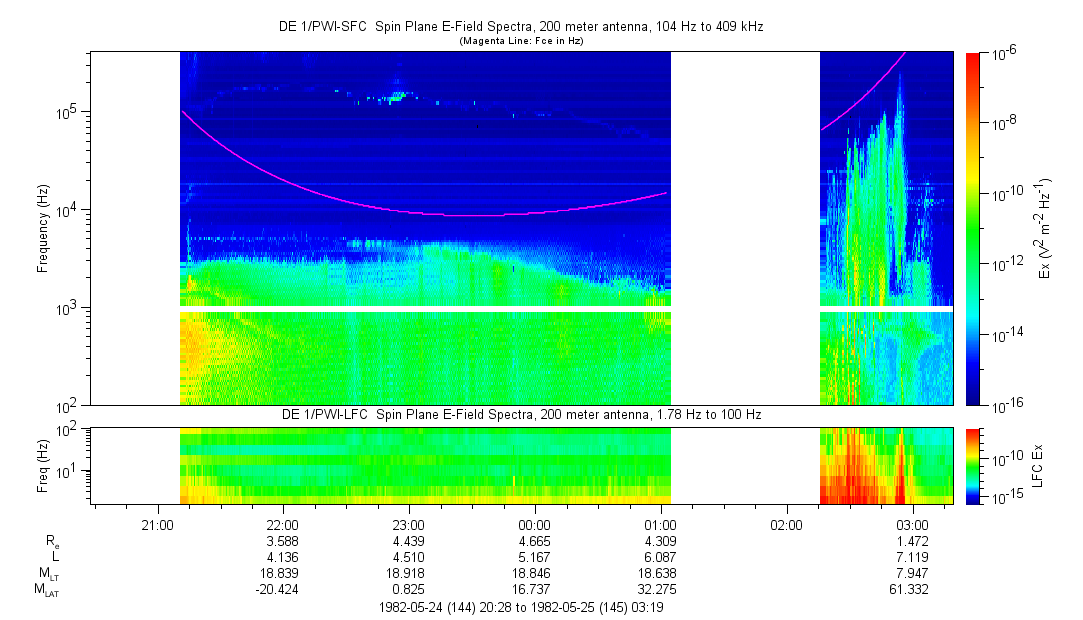This screenshot has width=1083, height=620.
Task: Click the 22:00 time axis tick label
Action: pyautogui.click(x=283, y=524)
